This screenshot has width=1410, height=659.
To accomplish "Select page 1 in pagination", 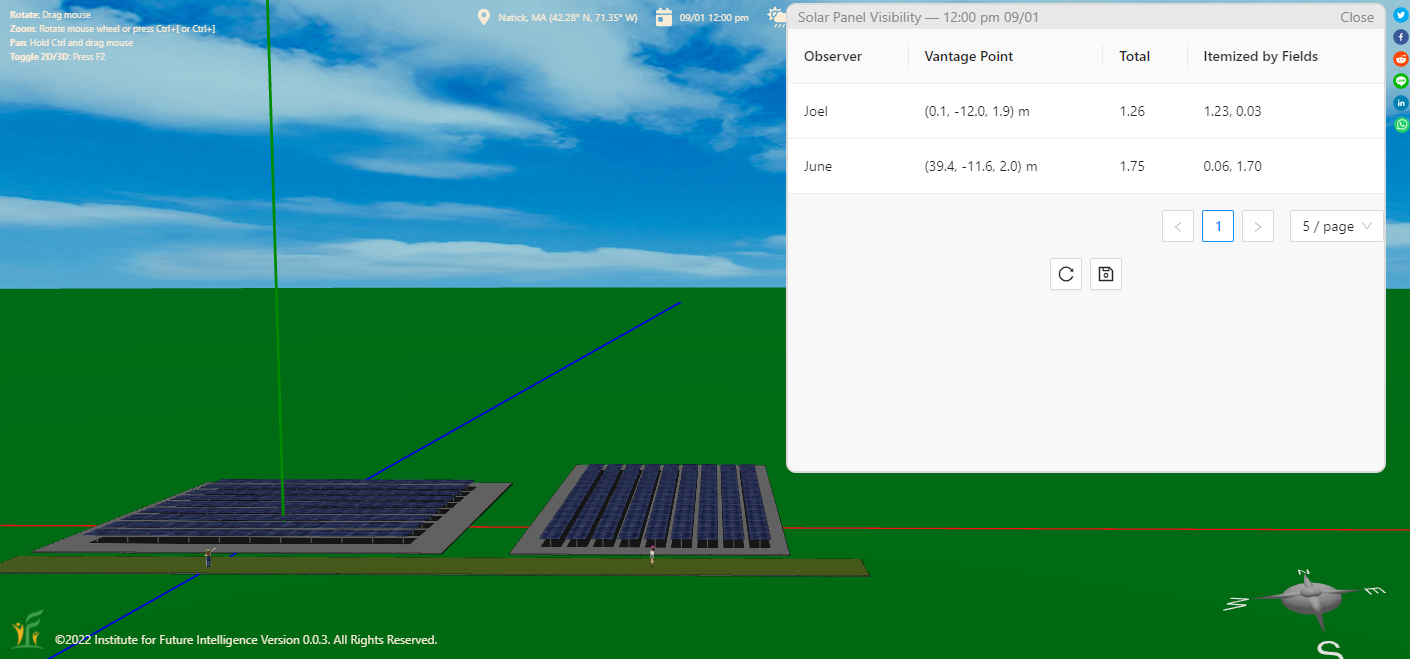I will coord(1218,226).
